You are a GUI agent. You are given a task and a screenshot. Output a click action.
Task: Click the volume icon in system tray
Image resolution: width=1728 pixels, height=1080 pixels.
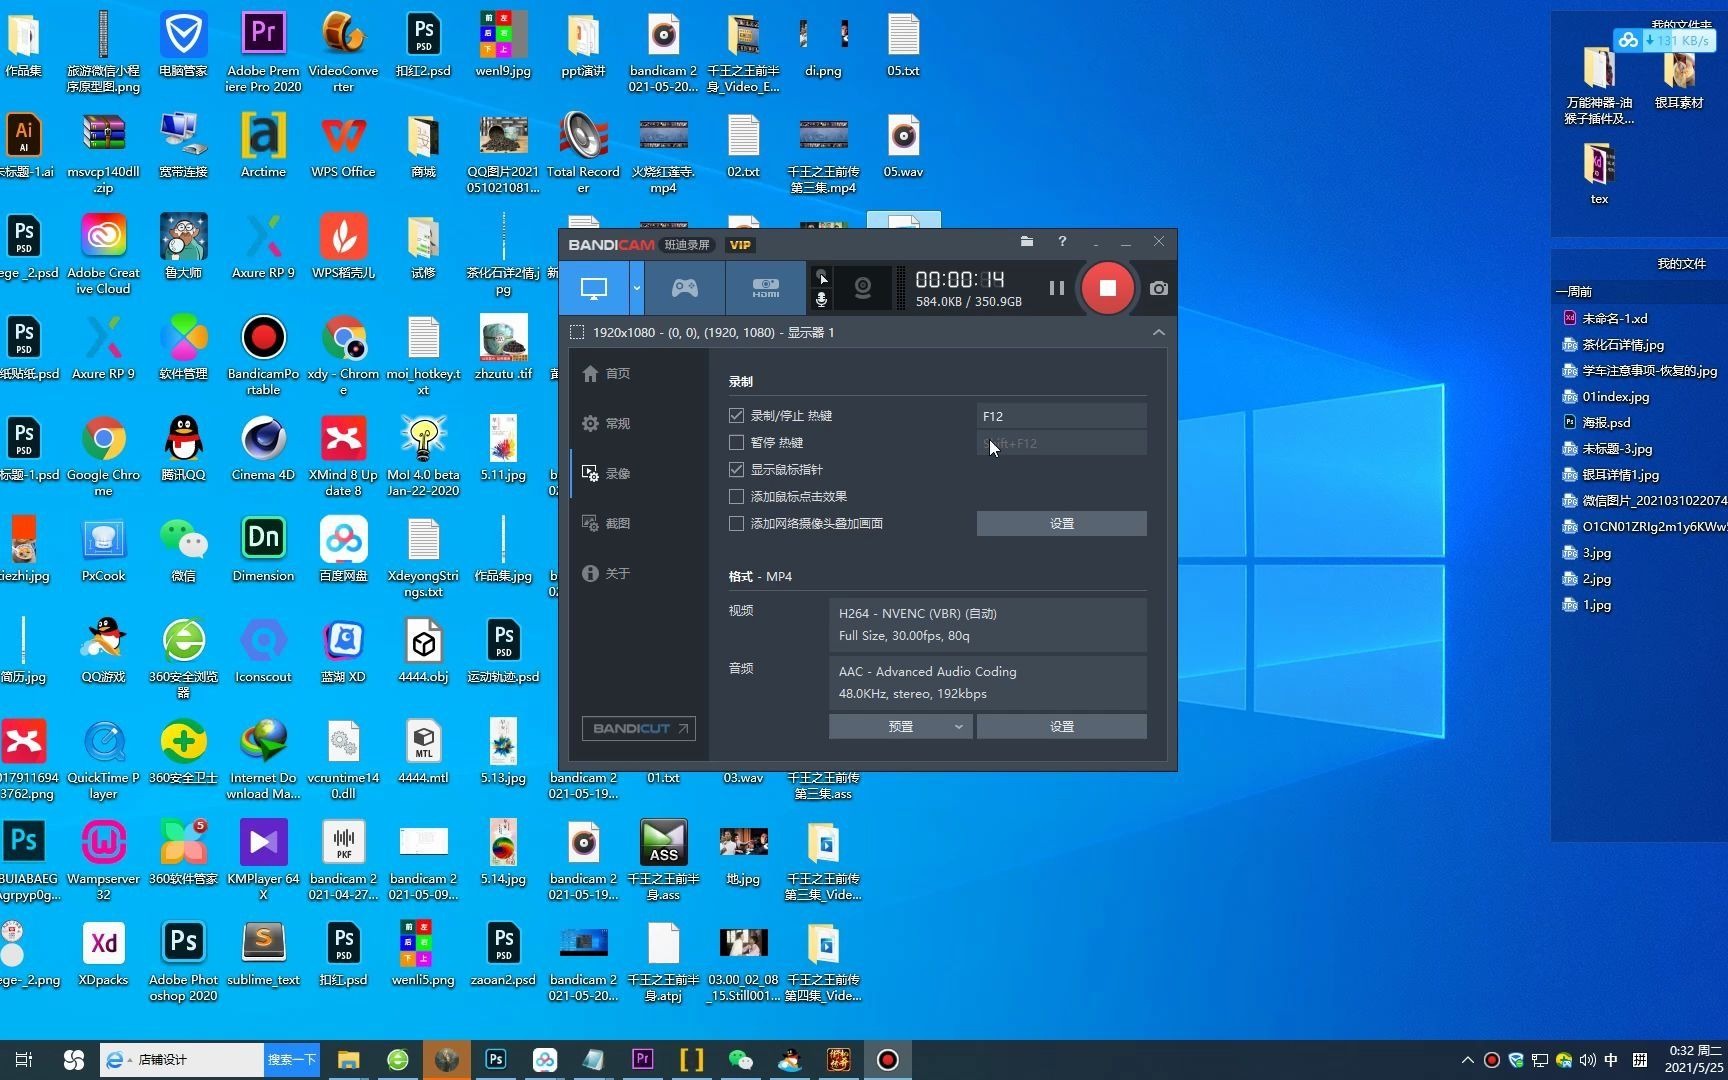coord(1587,1060)
